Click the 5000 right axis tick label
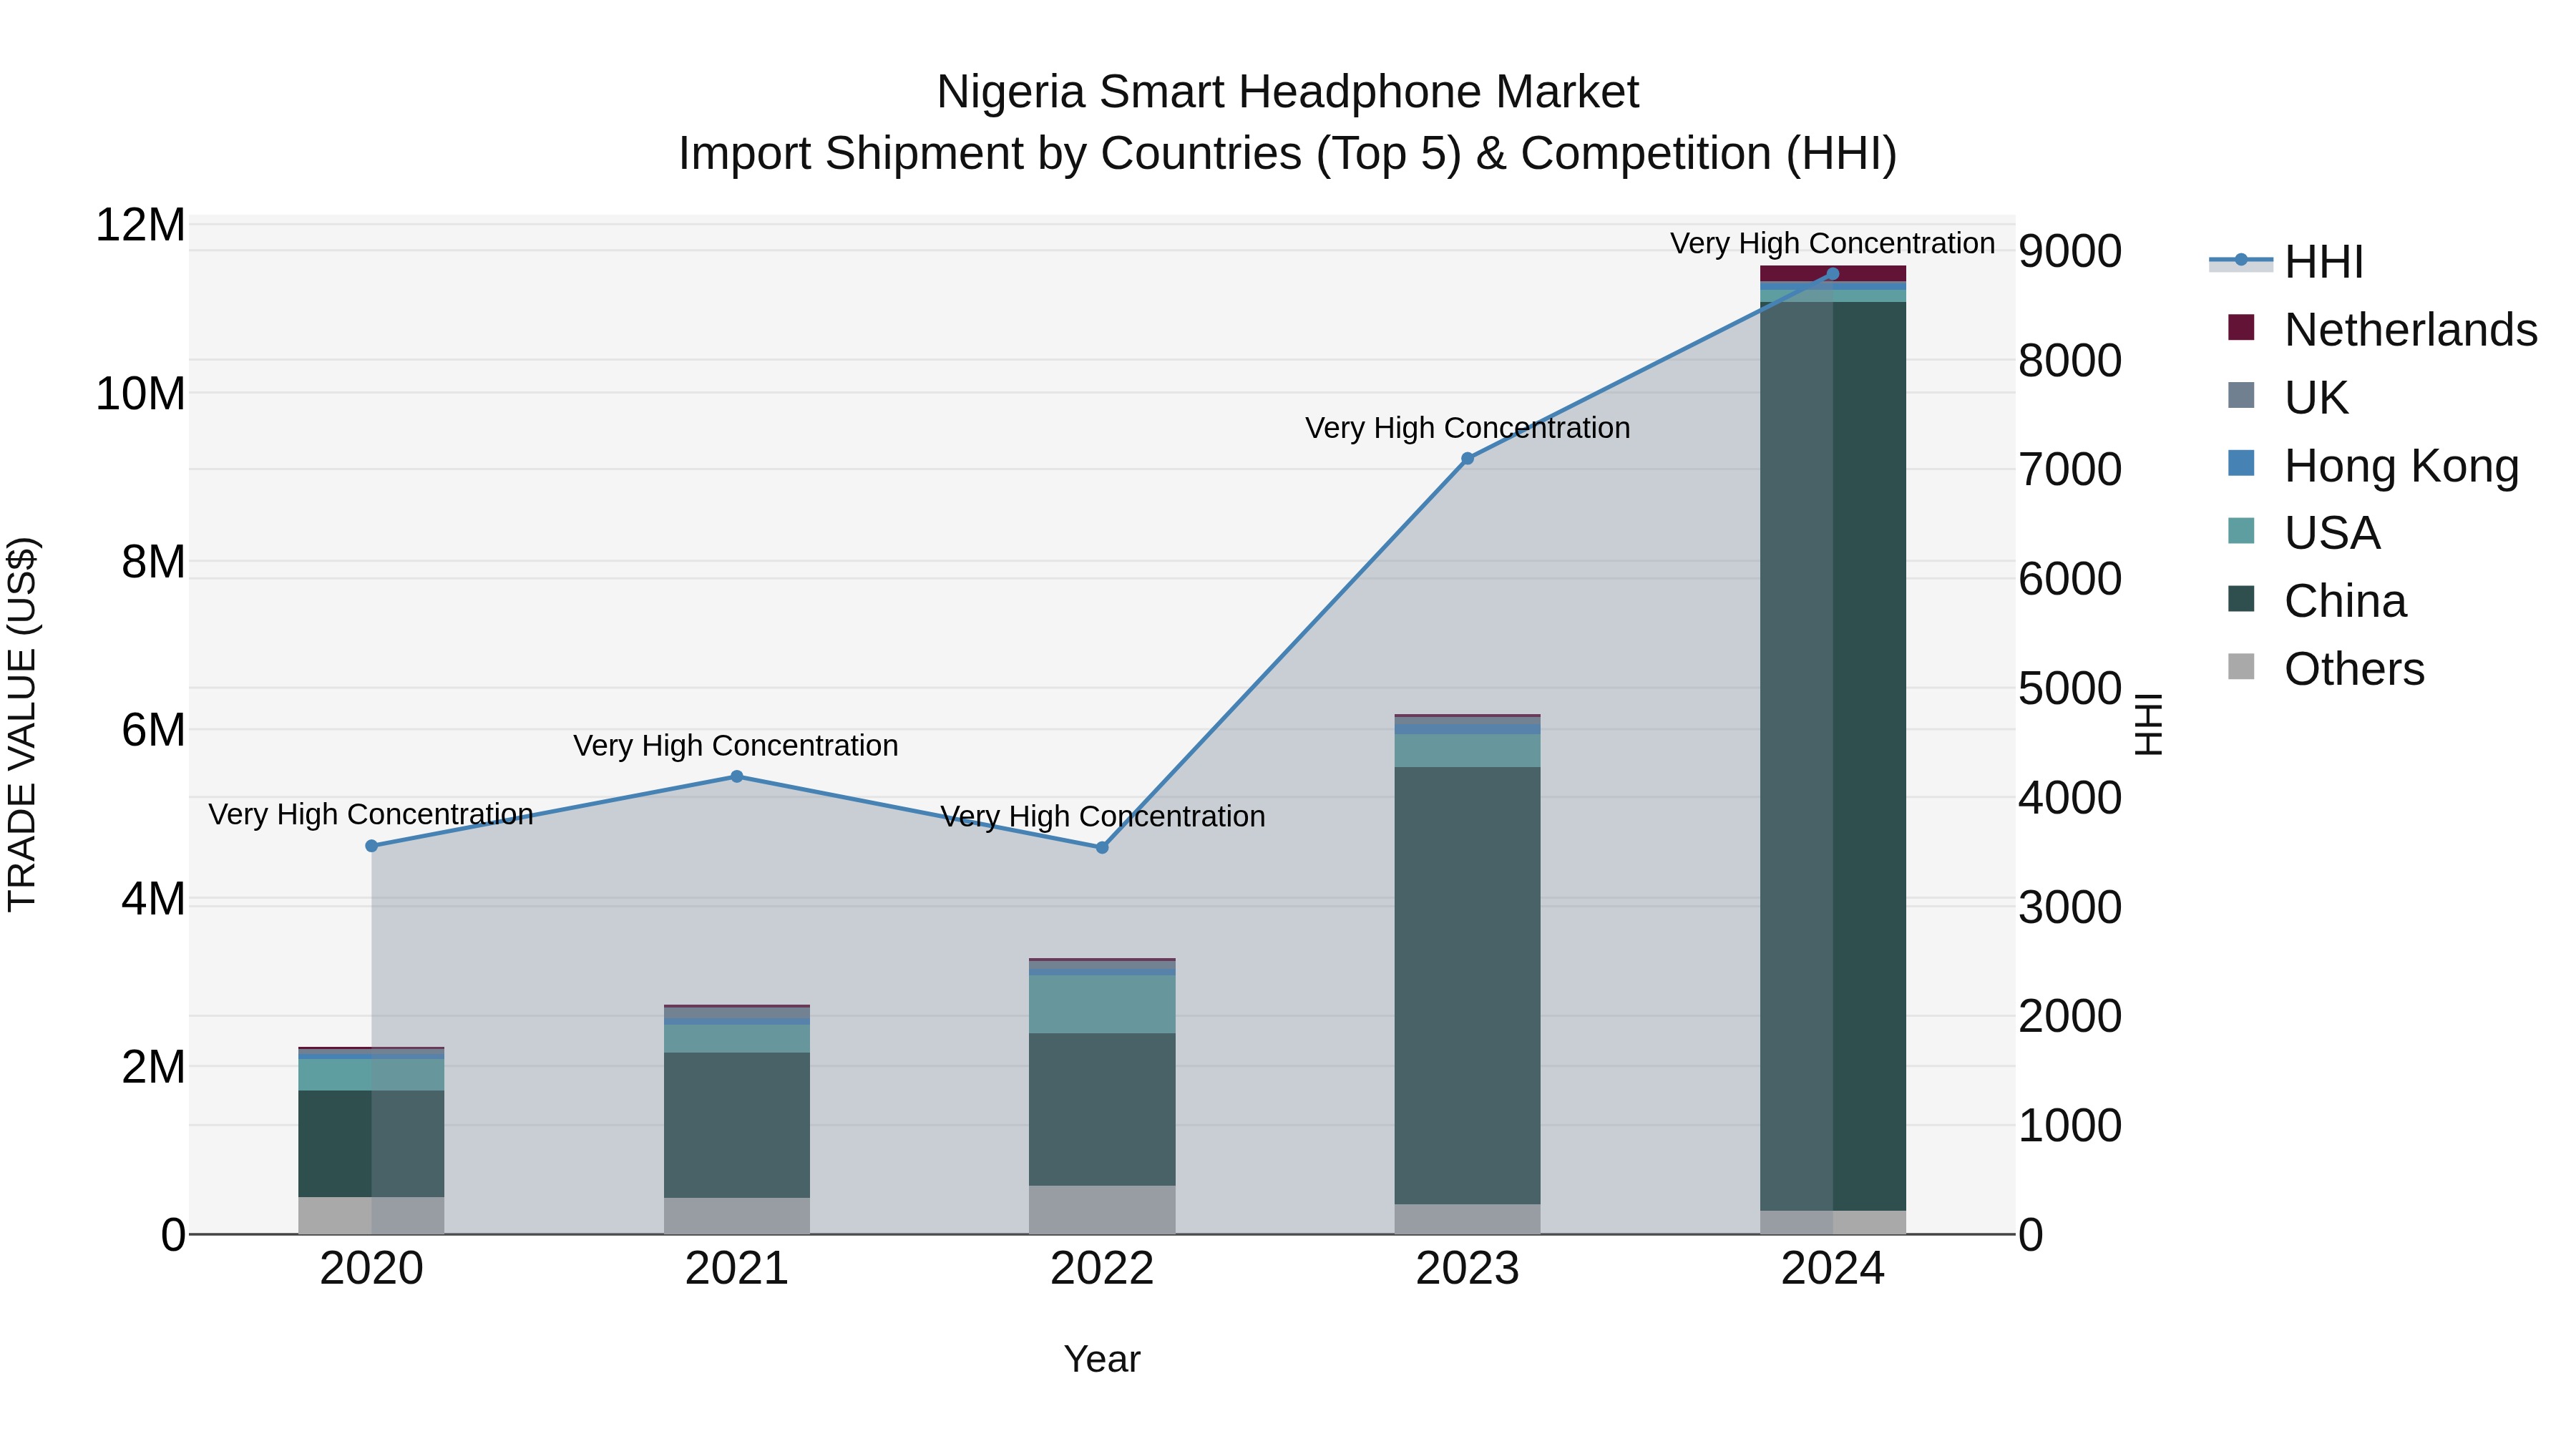Viewport: 2576px width, 1449px height. click(2070, 688)
